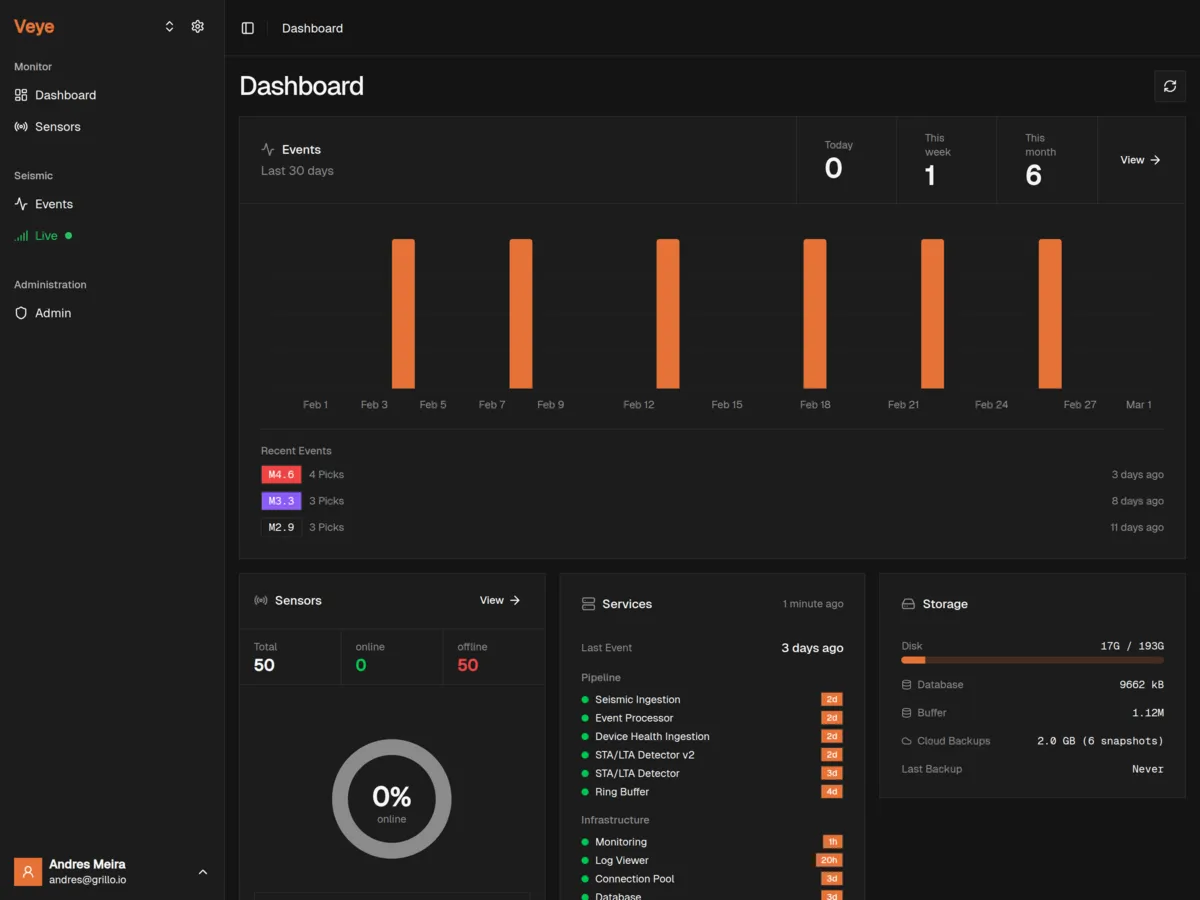Click the 0% online donut chart

point(392,799)
